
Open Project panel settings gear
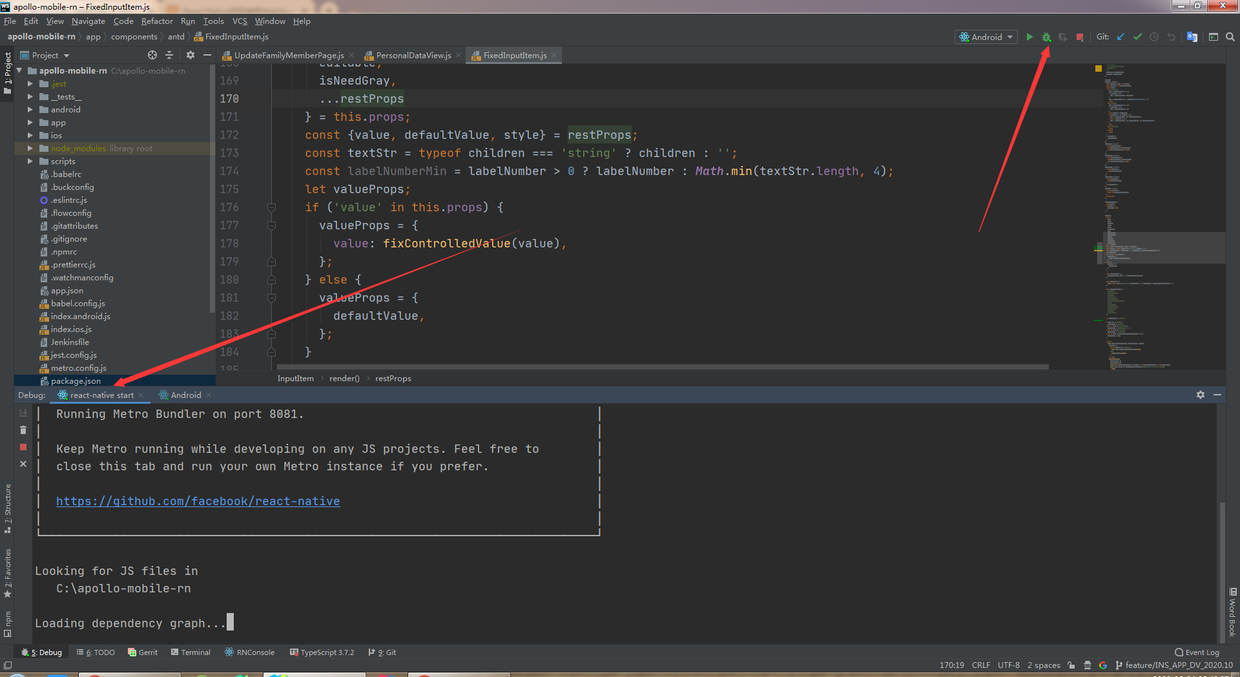click(190, 55)
